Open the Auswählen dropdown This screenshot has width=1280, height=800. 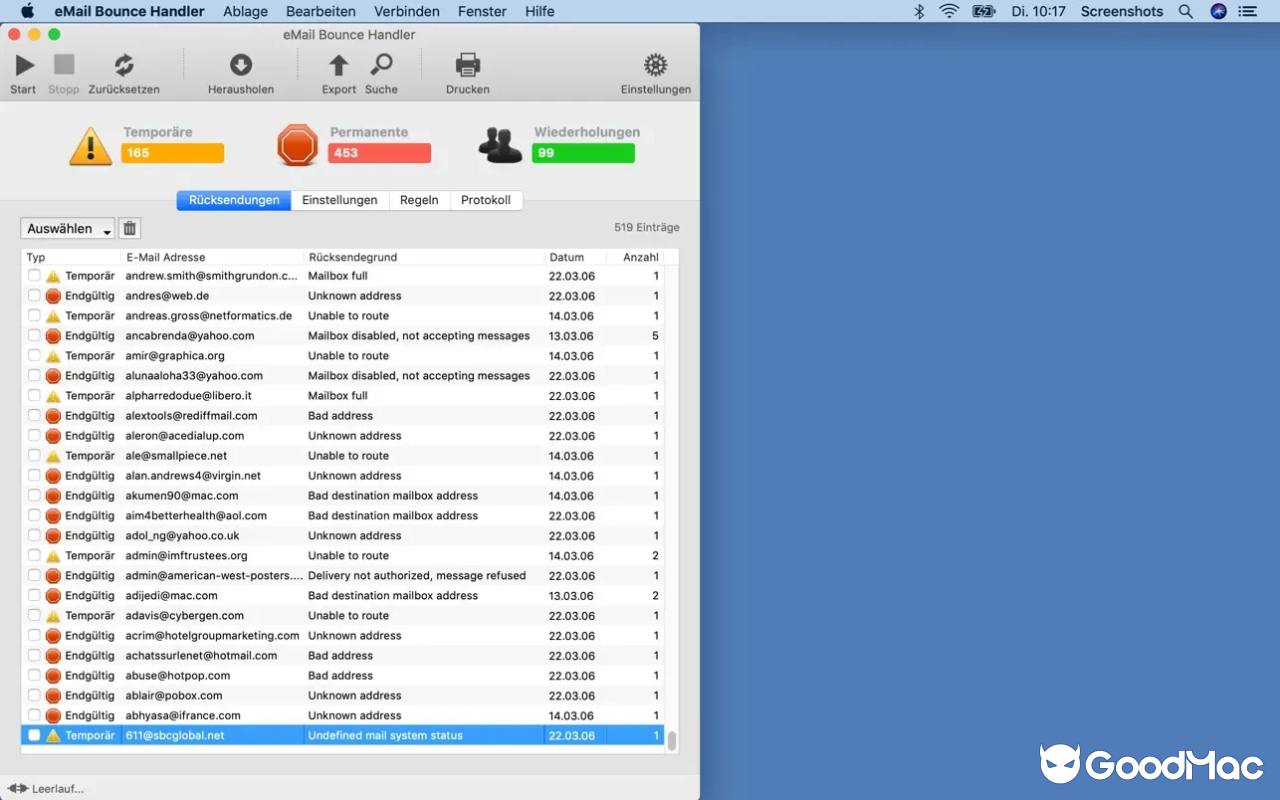tap(66, 228)
